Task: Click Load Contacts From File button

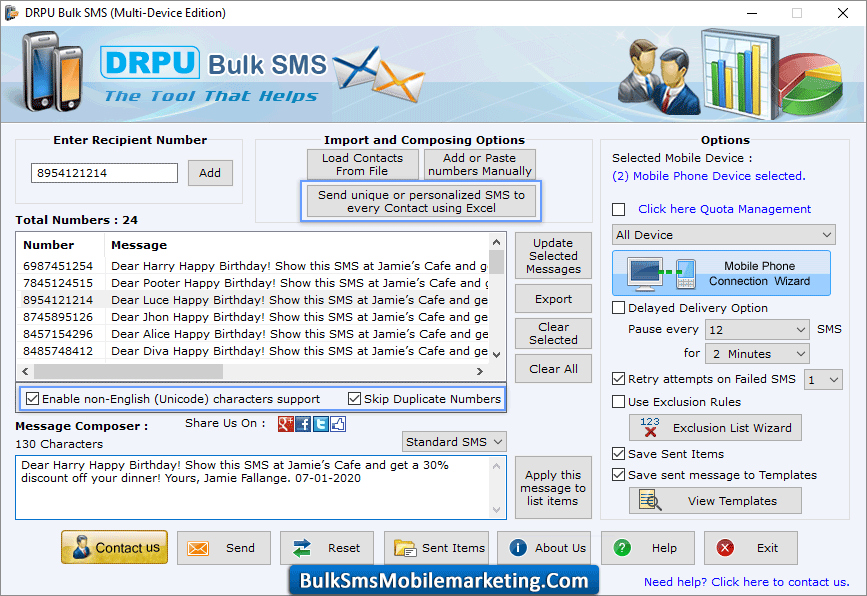Action: click(x=363, y=164)
